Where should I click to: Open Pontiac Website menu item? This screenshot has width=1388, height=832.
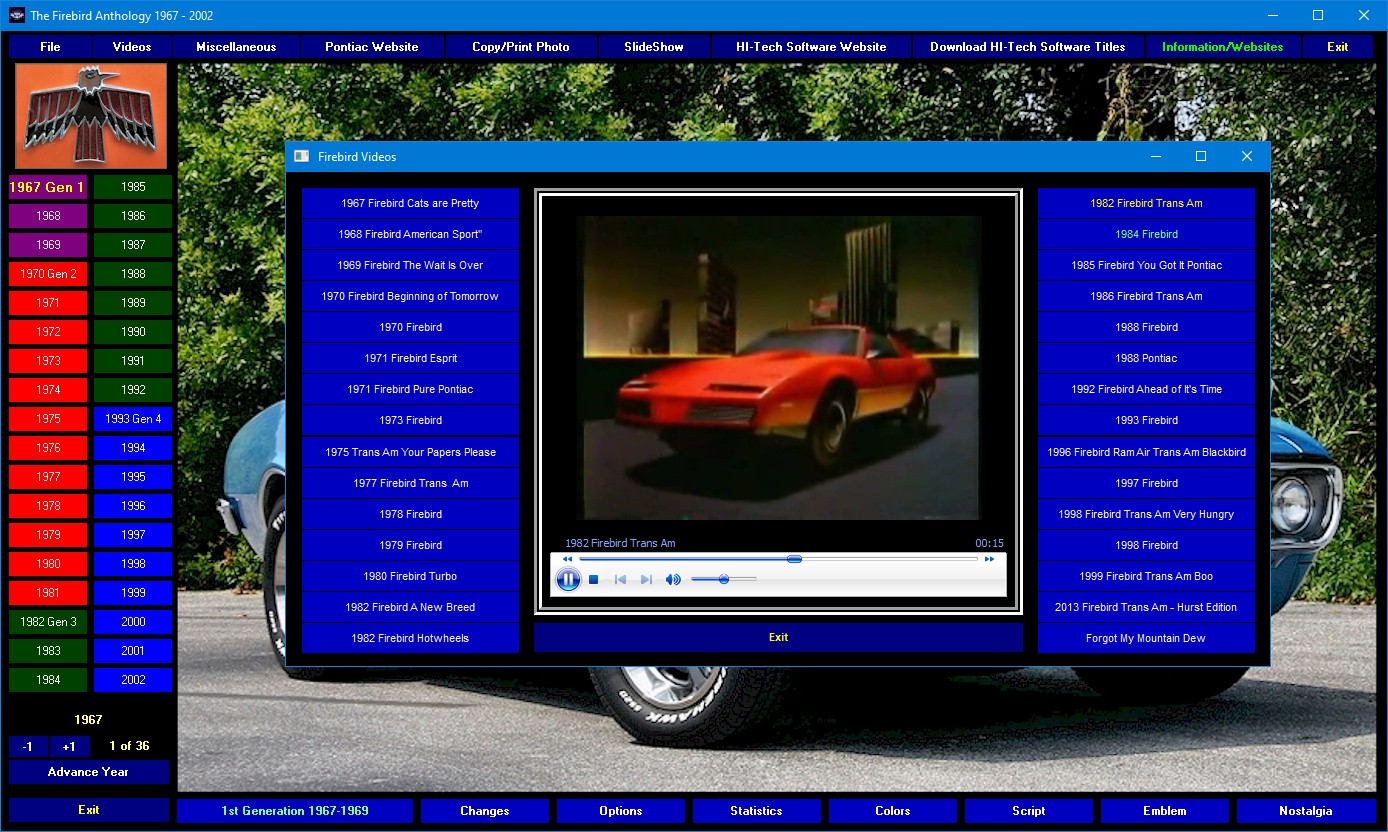point(372,46)
